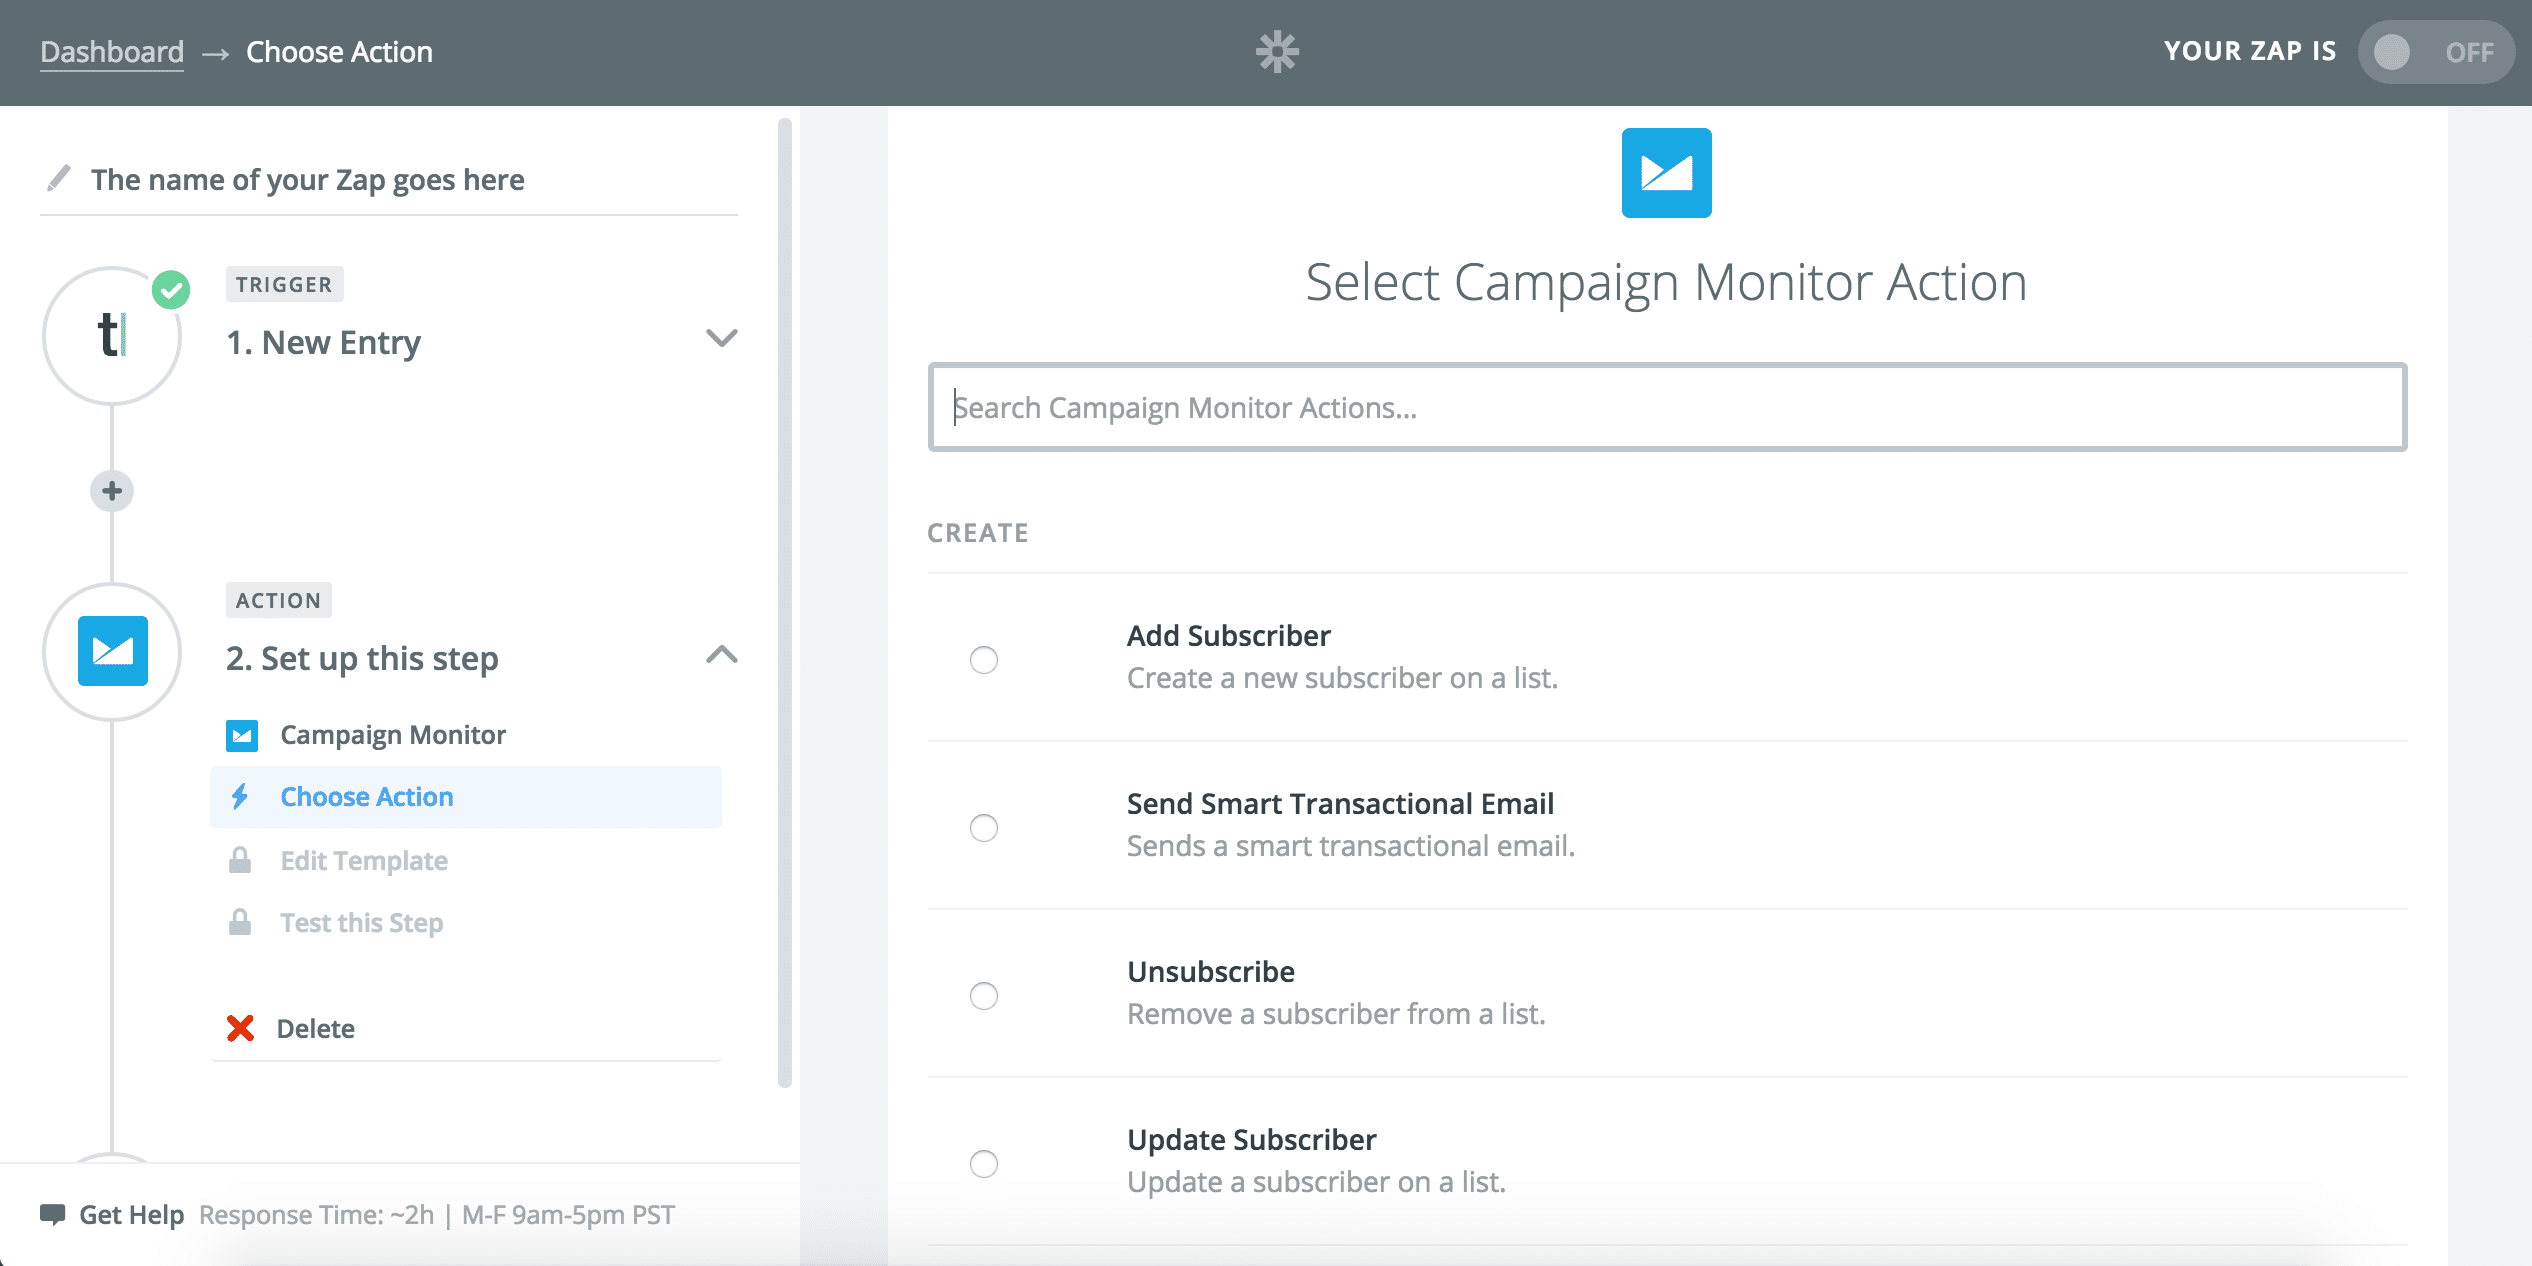Click the 'Choose Action' breadcrumb text in header

pos(339,52)
